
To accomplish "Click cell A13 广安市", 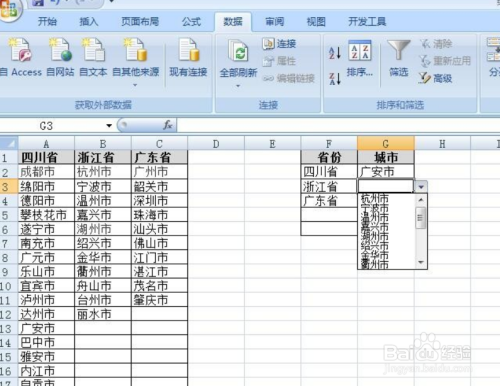I will coord(46,329).
